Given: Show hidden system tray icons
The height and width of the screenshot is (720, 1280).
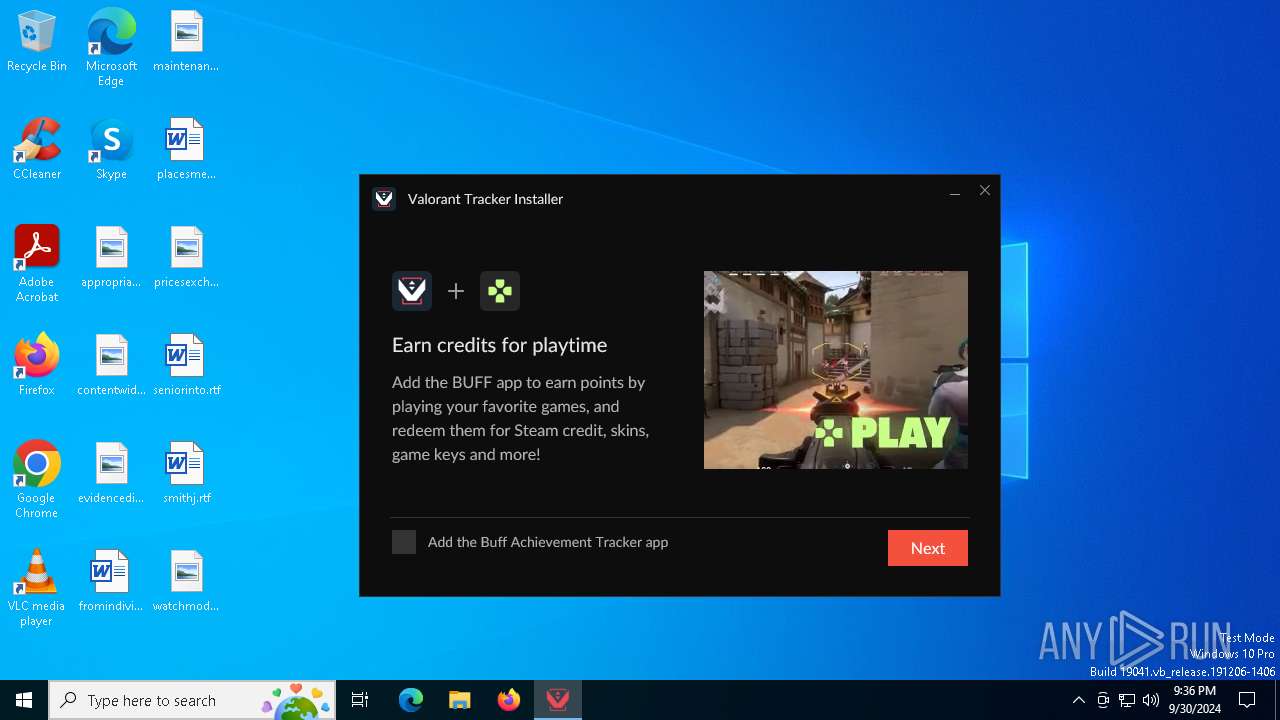Looking at the screenshot, I should (1078, 700).
